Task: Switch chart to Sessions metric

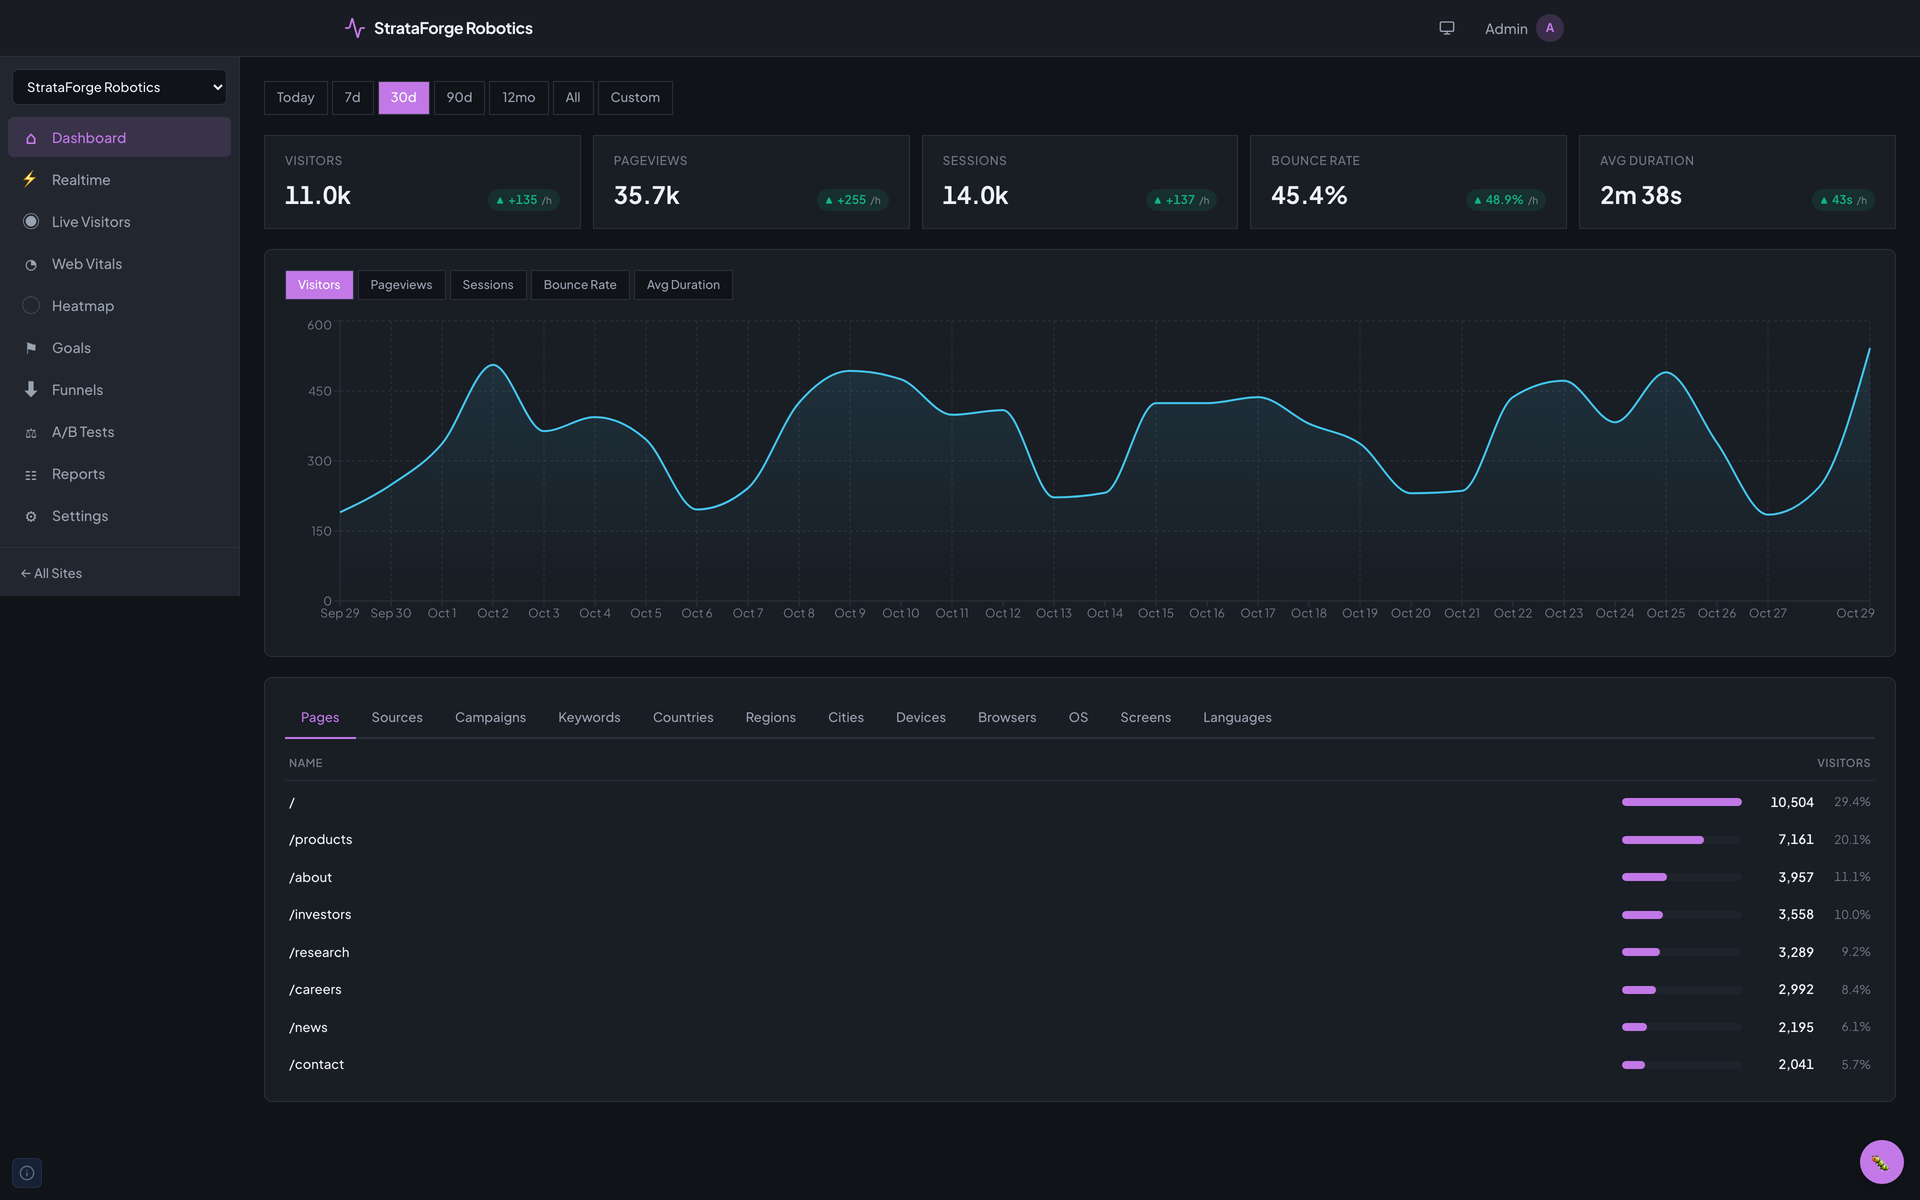Action: [488, 285]
